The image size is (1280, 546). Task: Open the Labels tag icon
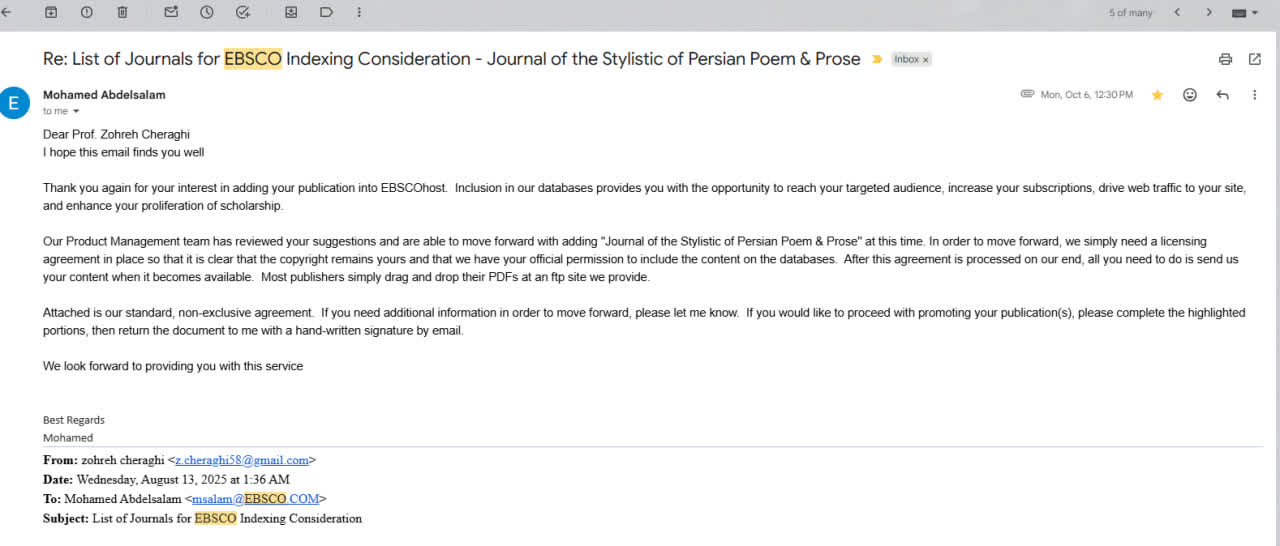point(326,12)
